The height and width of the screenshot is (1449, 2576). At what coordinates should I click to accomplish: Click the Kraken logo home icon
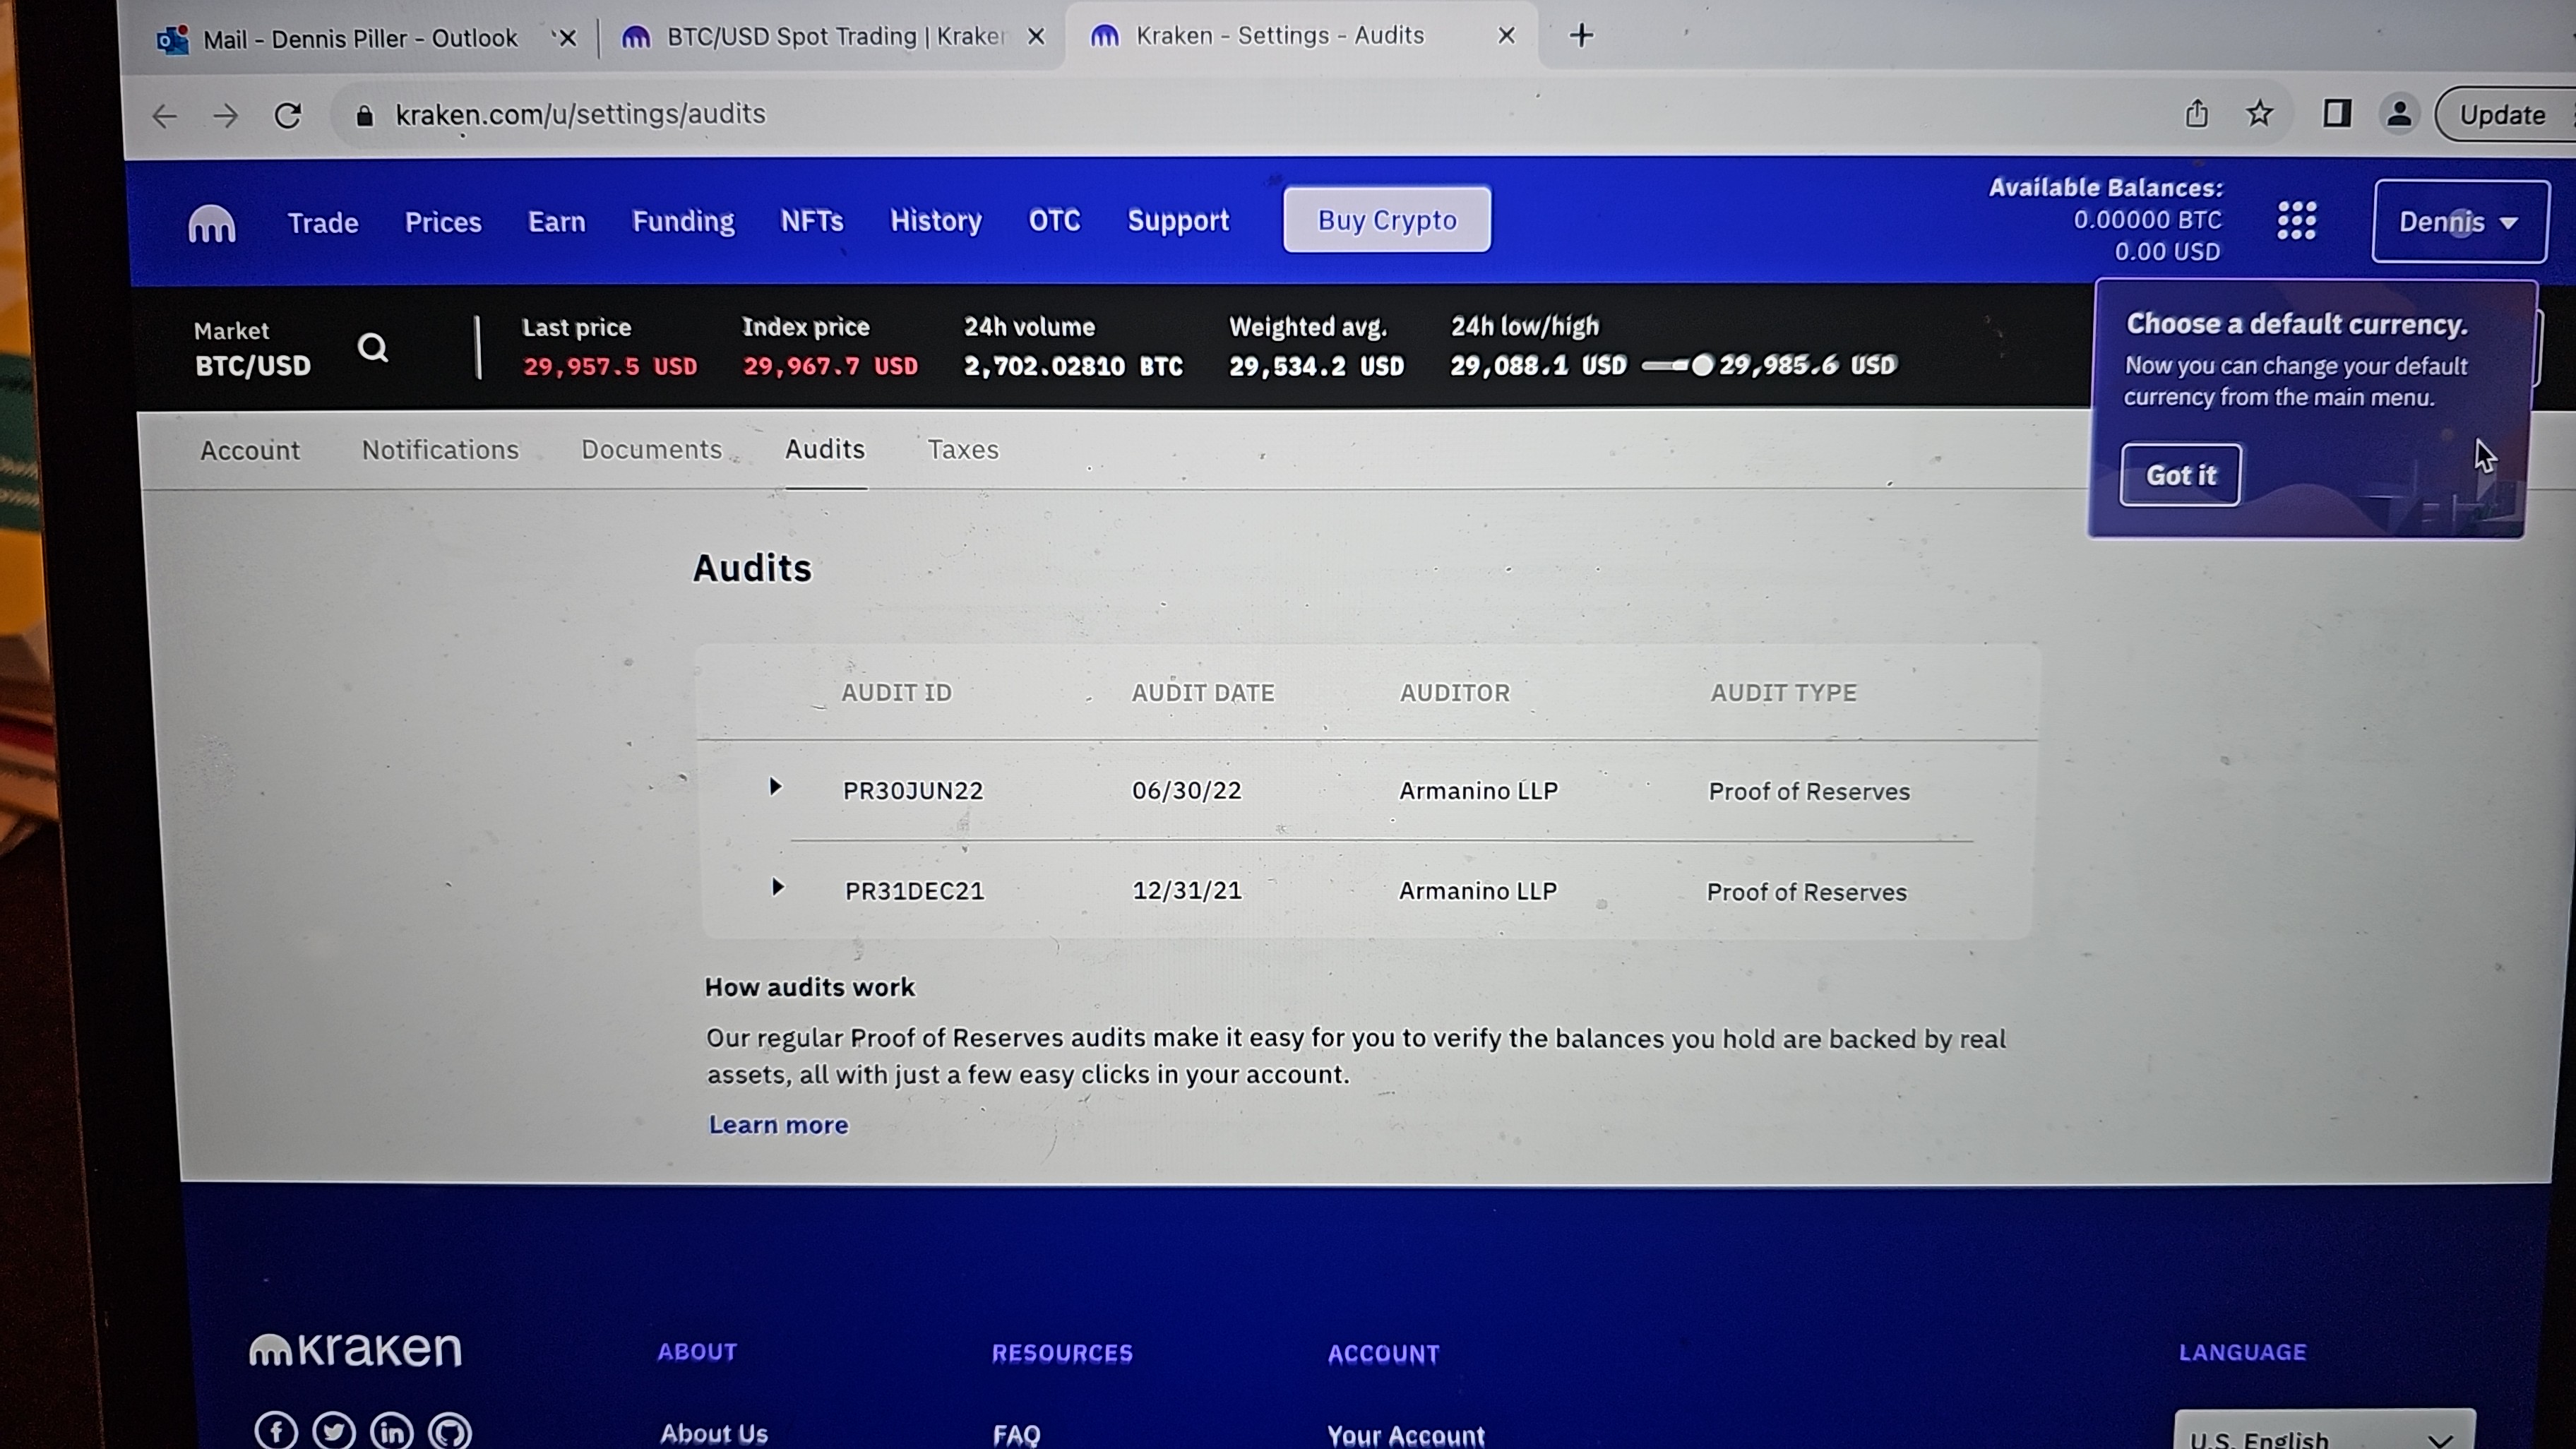211,223
